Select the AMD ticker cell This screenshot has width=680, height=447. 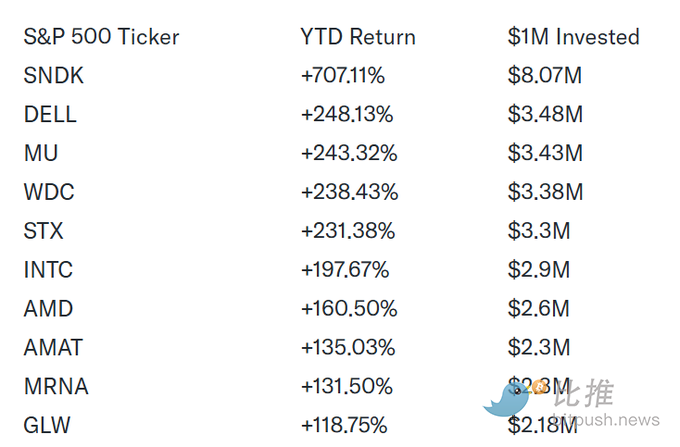(x=48, y=309)
